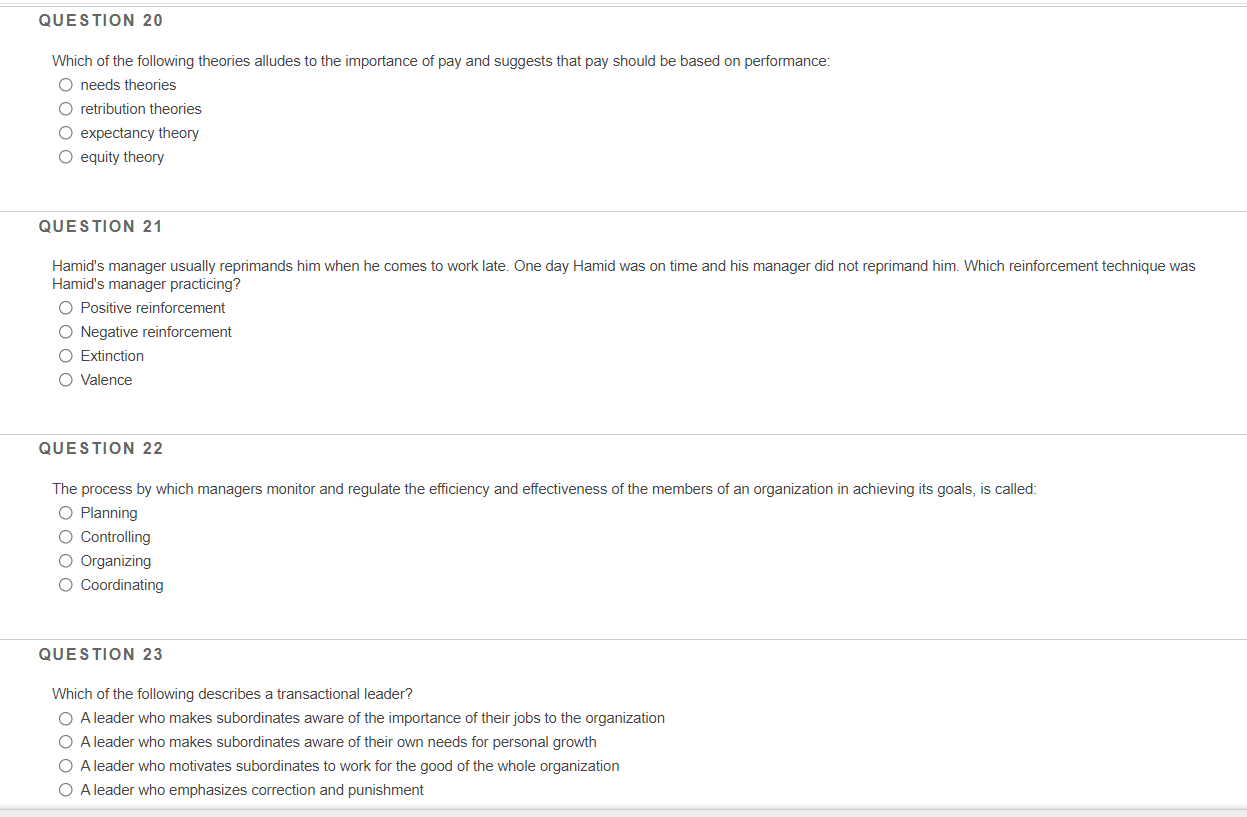Choose 'Negative reinforcement' option
The width and height of the screenshot is (1247, 817).
(65, 331)
